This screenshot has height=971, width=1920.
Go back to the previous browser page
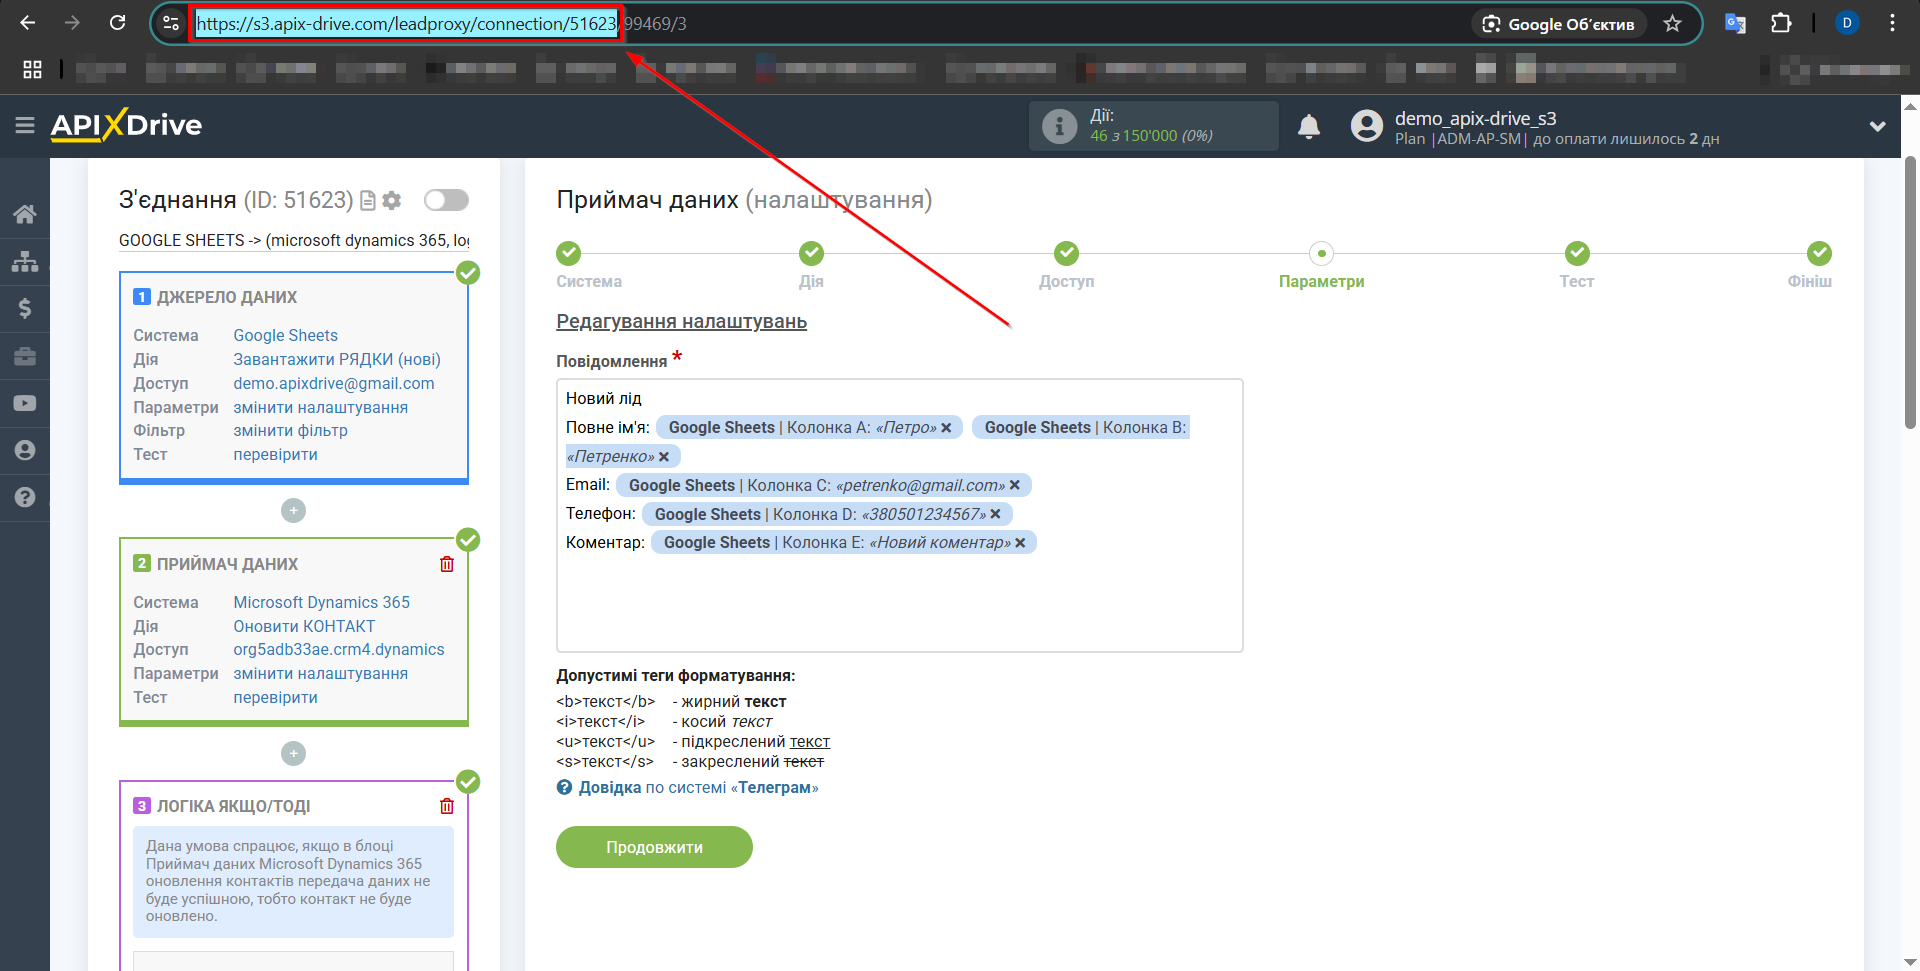tap(27, 23)
